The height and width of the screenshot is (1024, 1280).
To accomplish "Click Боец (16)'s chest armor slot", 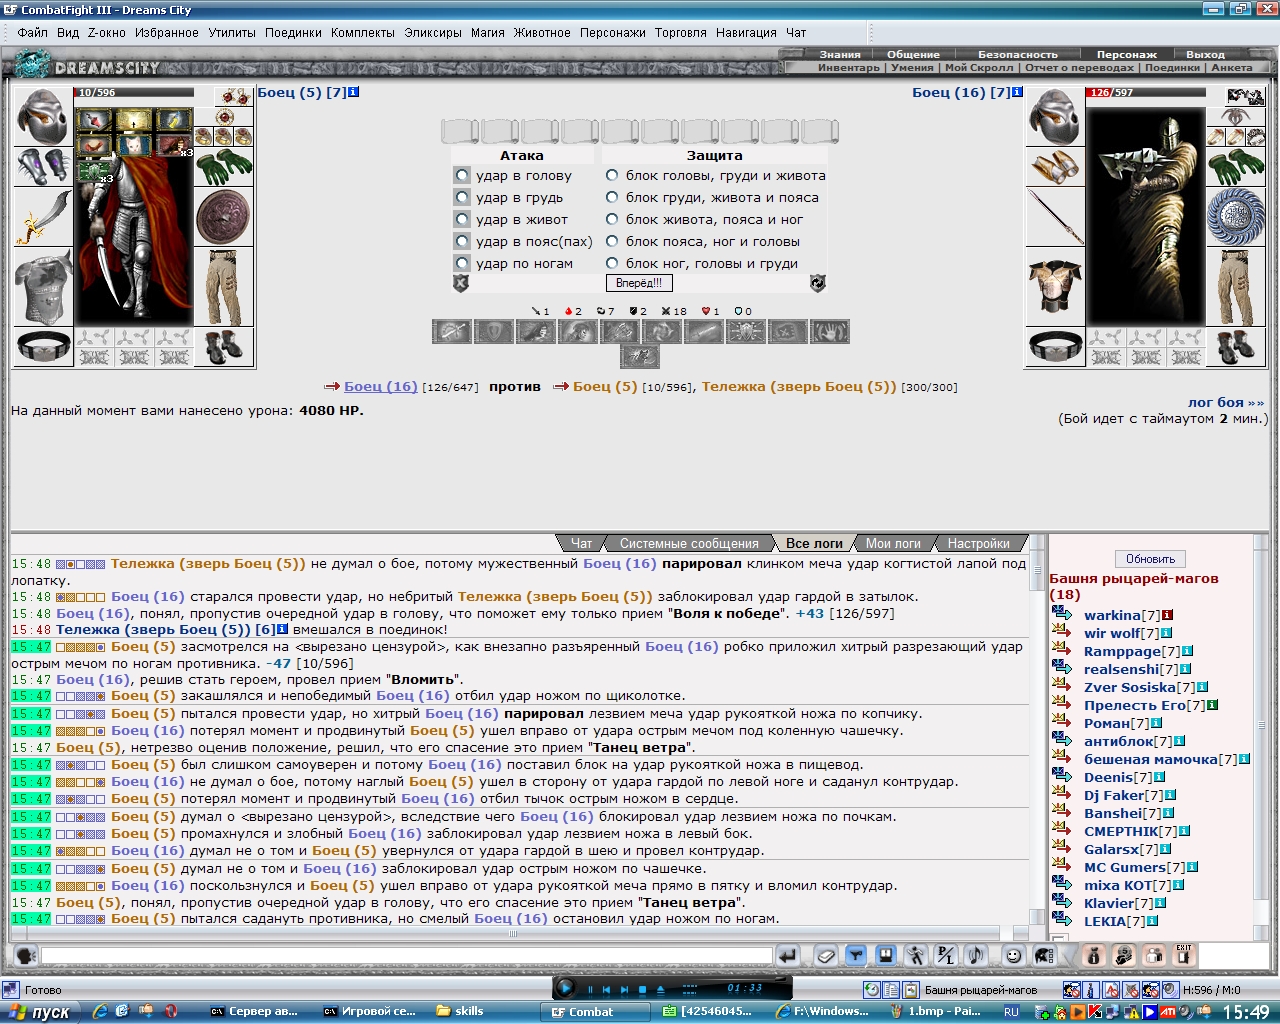I will point(1055,287).
